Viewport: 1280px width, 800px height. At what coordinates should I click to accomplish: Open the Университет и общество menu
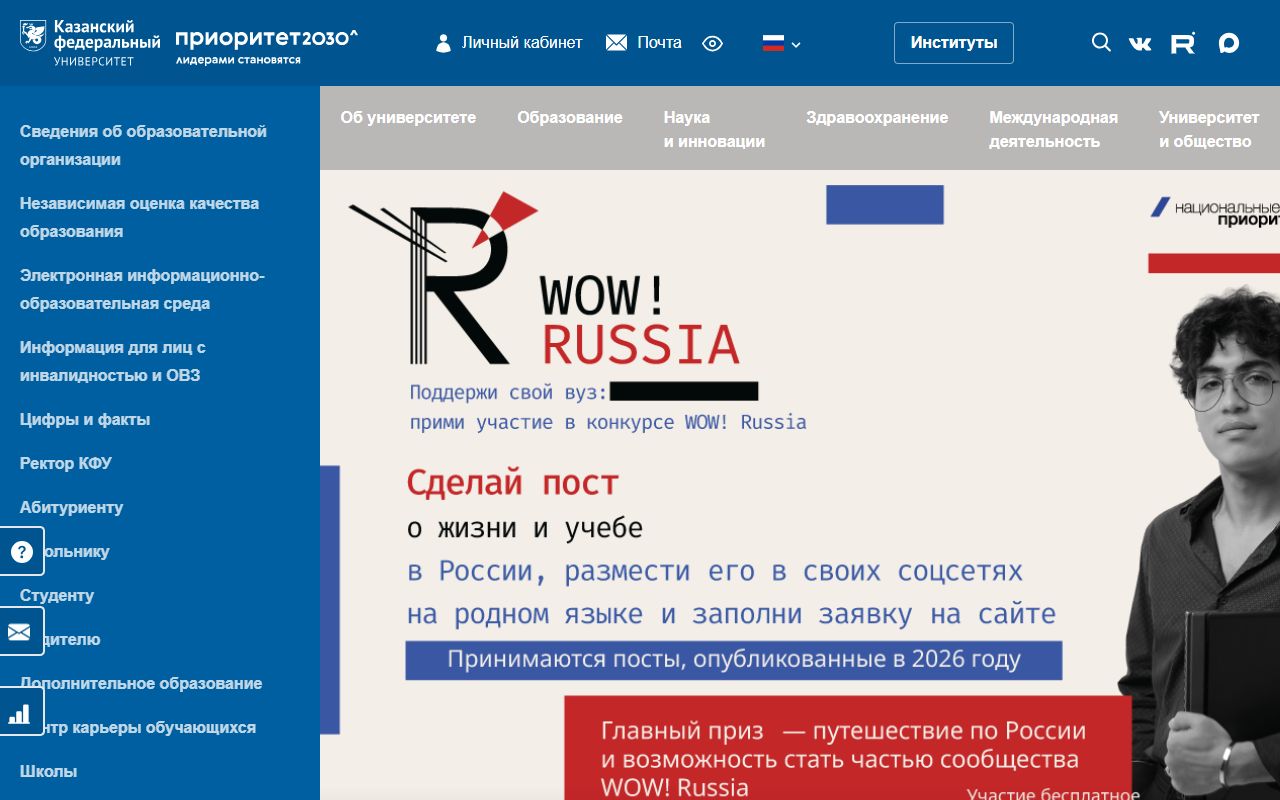point(1209,129)
